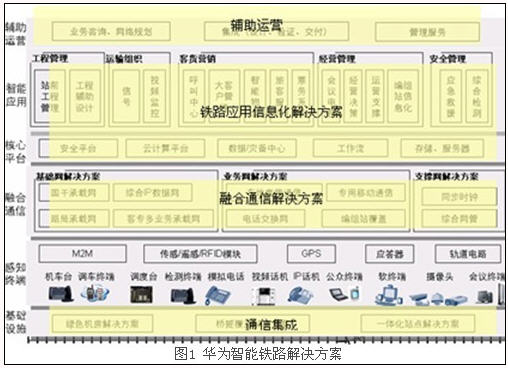The image size is (508, 368).
Task: Select the 调度台 console image
Action: pyautogui.click(x=141, y=294)
